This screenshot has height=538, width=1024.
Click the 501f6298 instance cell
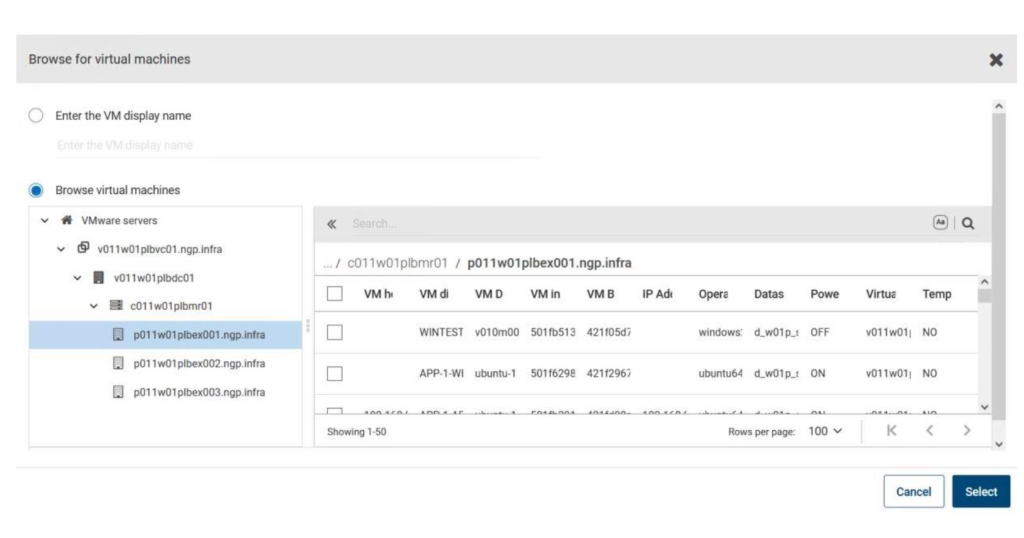pyautogui.click(x=552, y=373)
